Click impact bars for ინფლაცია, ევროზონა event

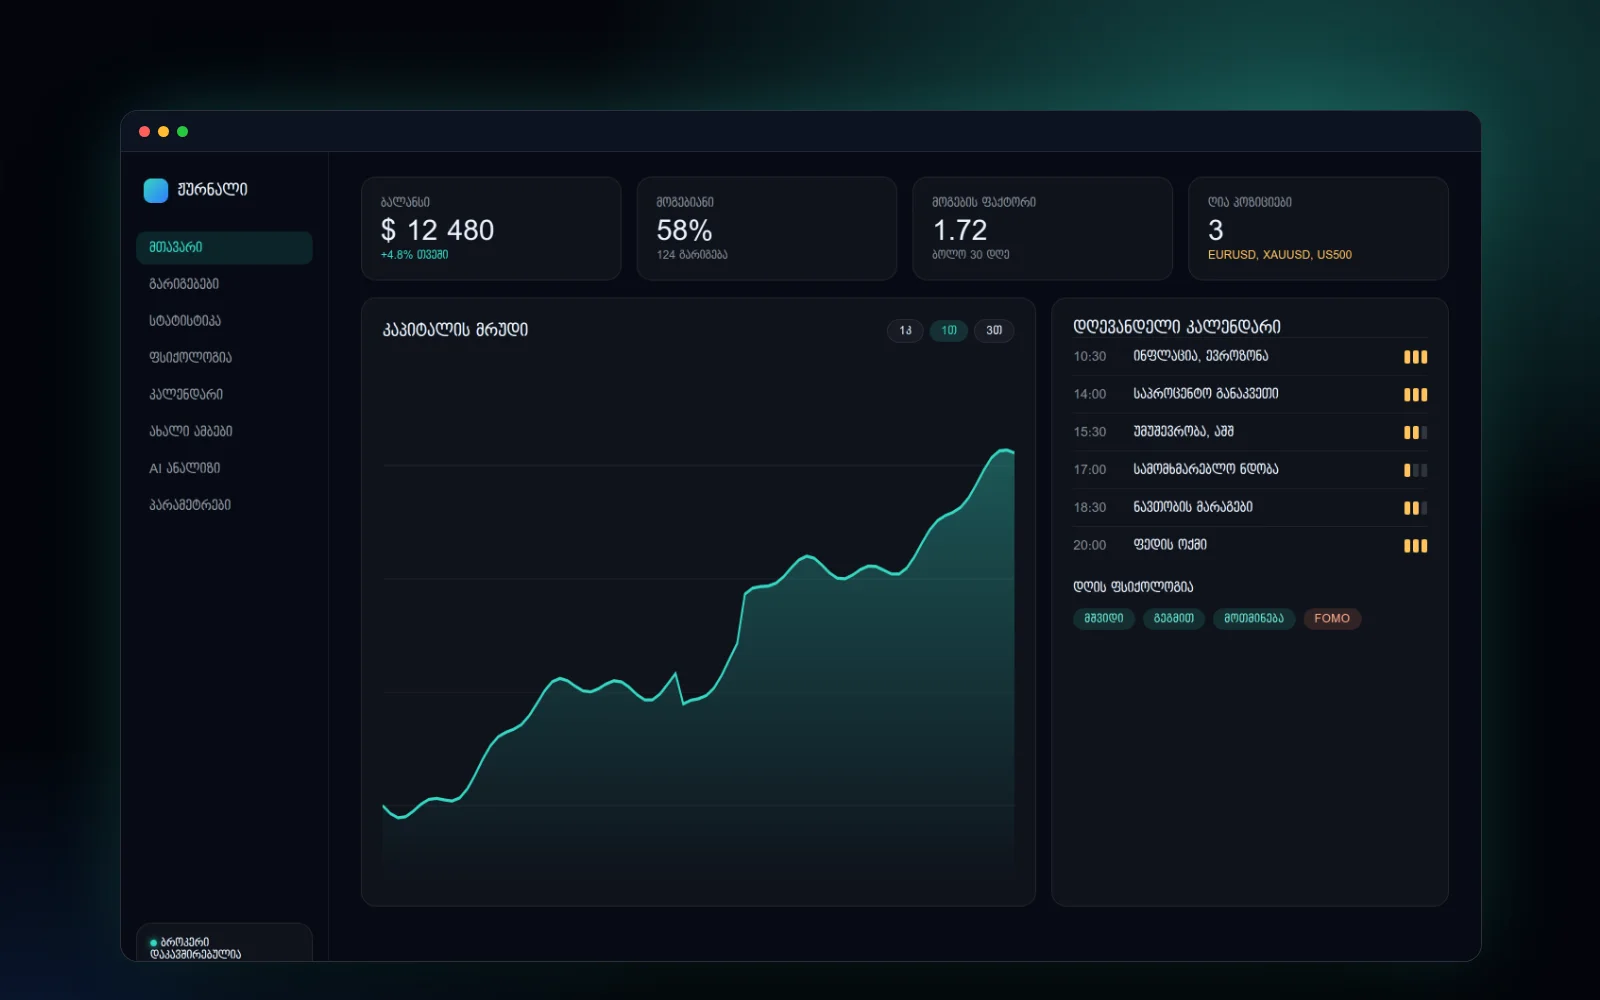[1415, 357]
